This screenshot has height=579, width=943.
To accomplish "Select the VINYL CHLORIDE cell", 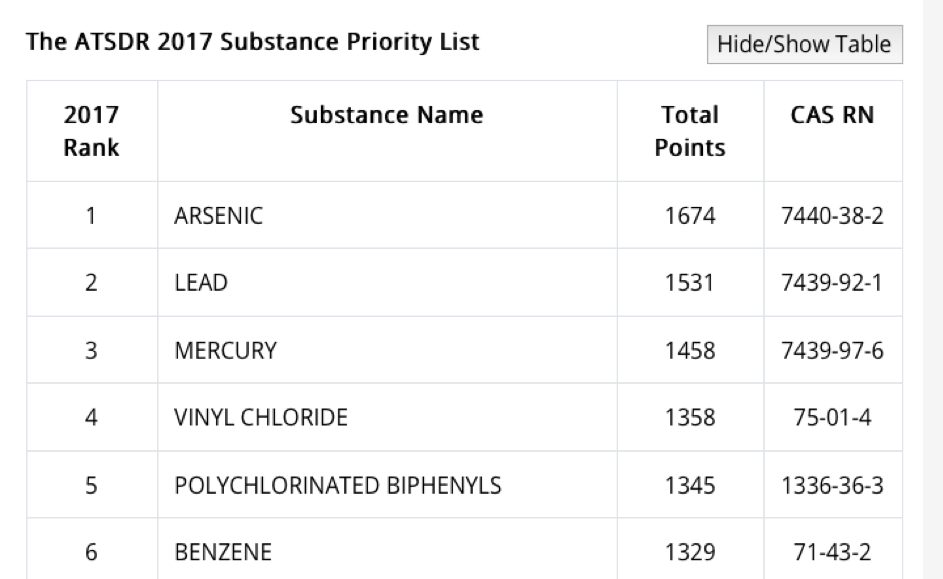I will (x=261, y=418).
